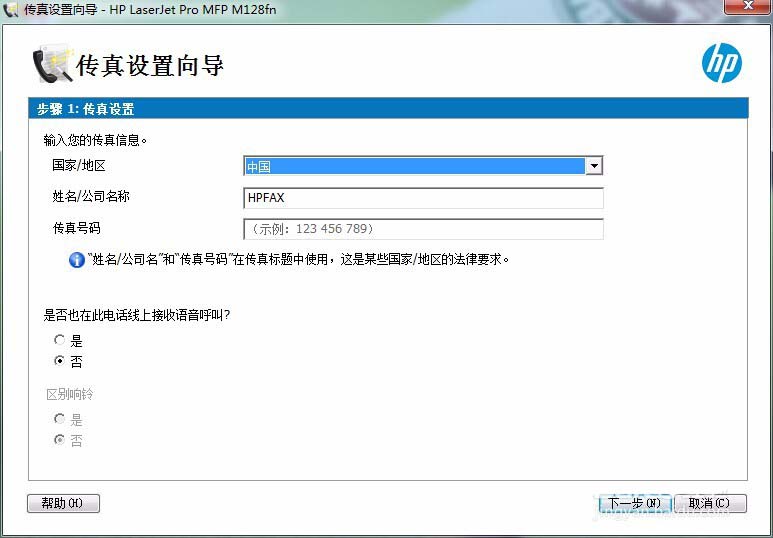This screenshot has height=538, width=773.
Task: Click the 帮助(H) button
Action: point(63,503)
